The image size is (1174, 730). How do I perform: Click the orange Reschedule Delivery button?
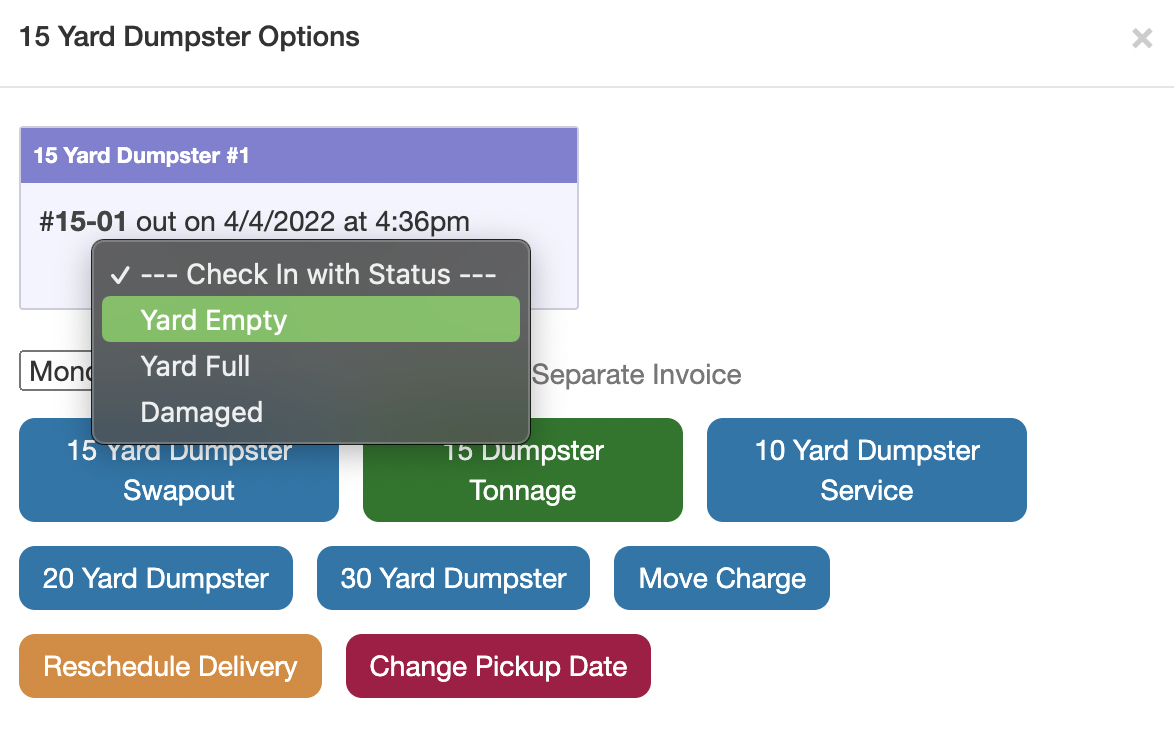(x=170, y=666)
